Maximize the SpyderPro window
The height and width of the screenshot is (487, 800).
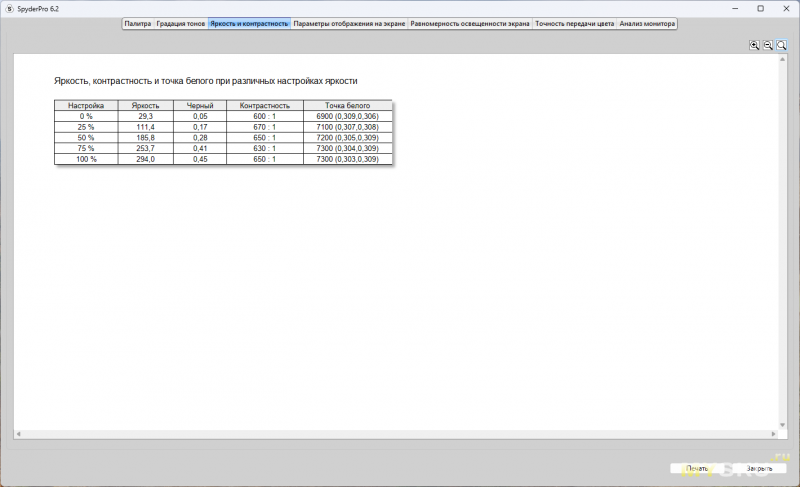760,8
